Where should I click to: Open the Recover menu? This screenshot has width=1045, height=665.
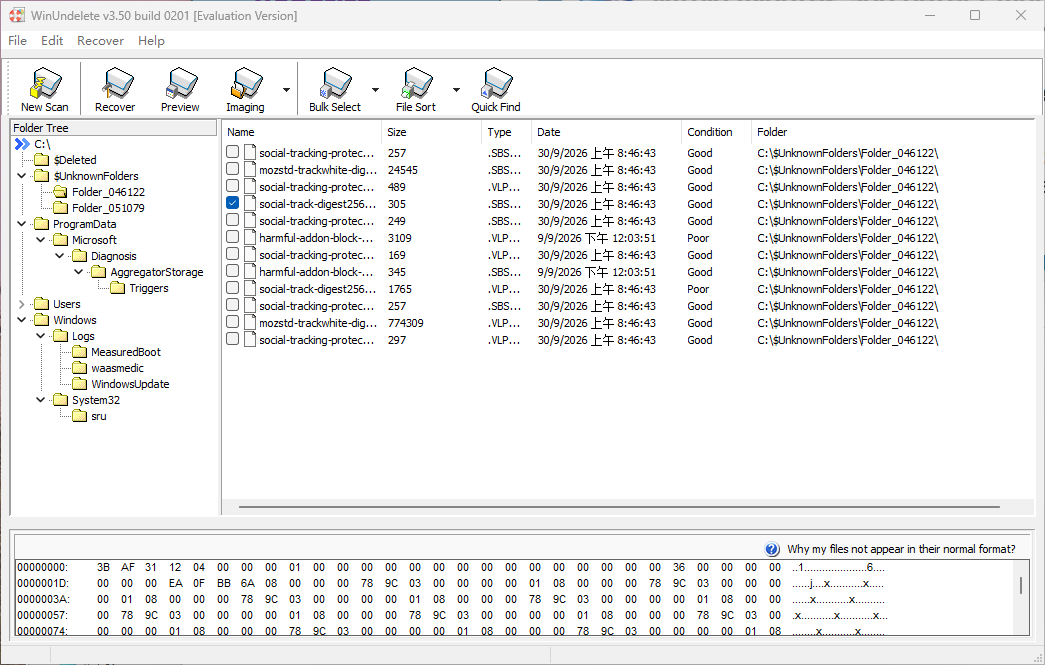[x=101, y=41]
